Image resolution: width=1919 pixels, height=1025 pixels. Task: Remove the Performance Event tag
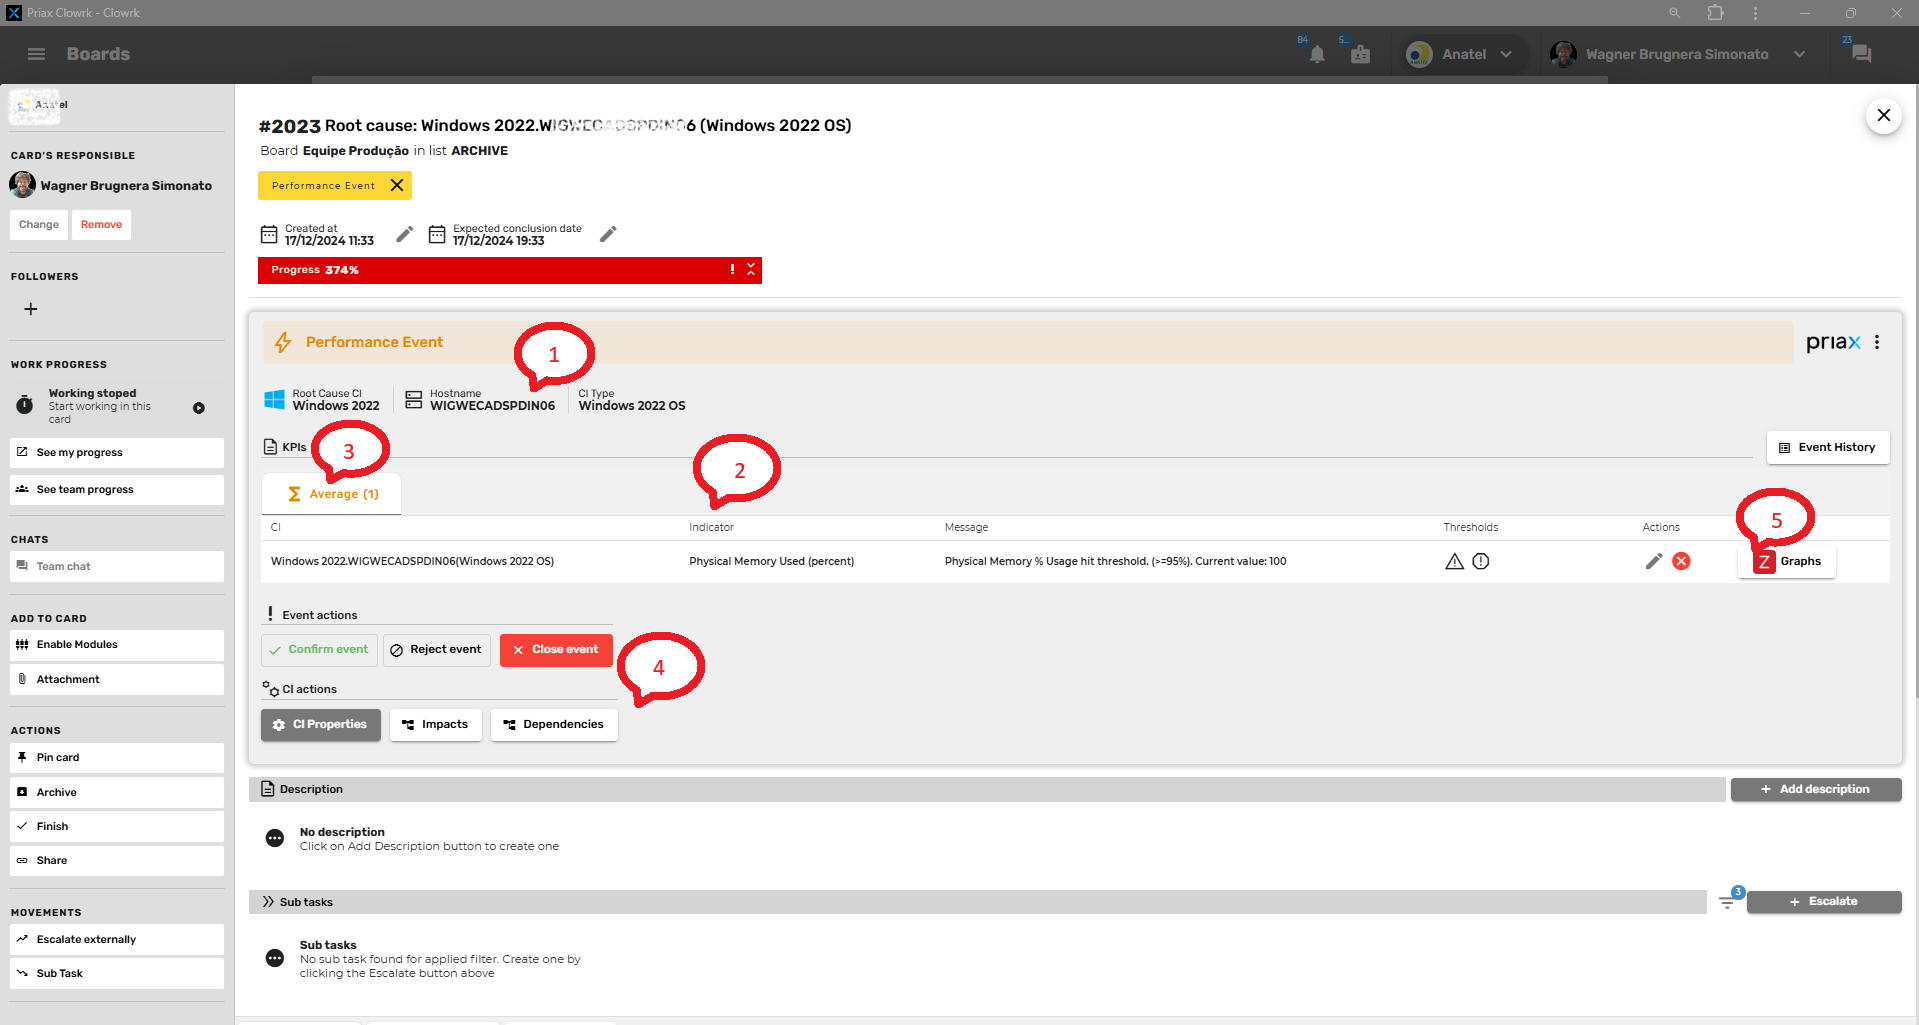pyautogui.click(x=397, y=185)
